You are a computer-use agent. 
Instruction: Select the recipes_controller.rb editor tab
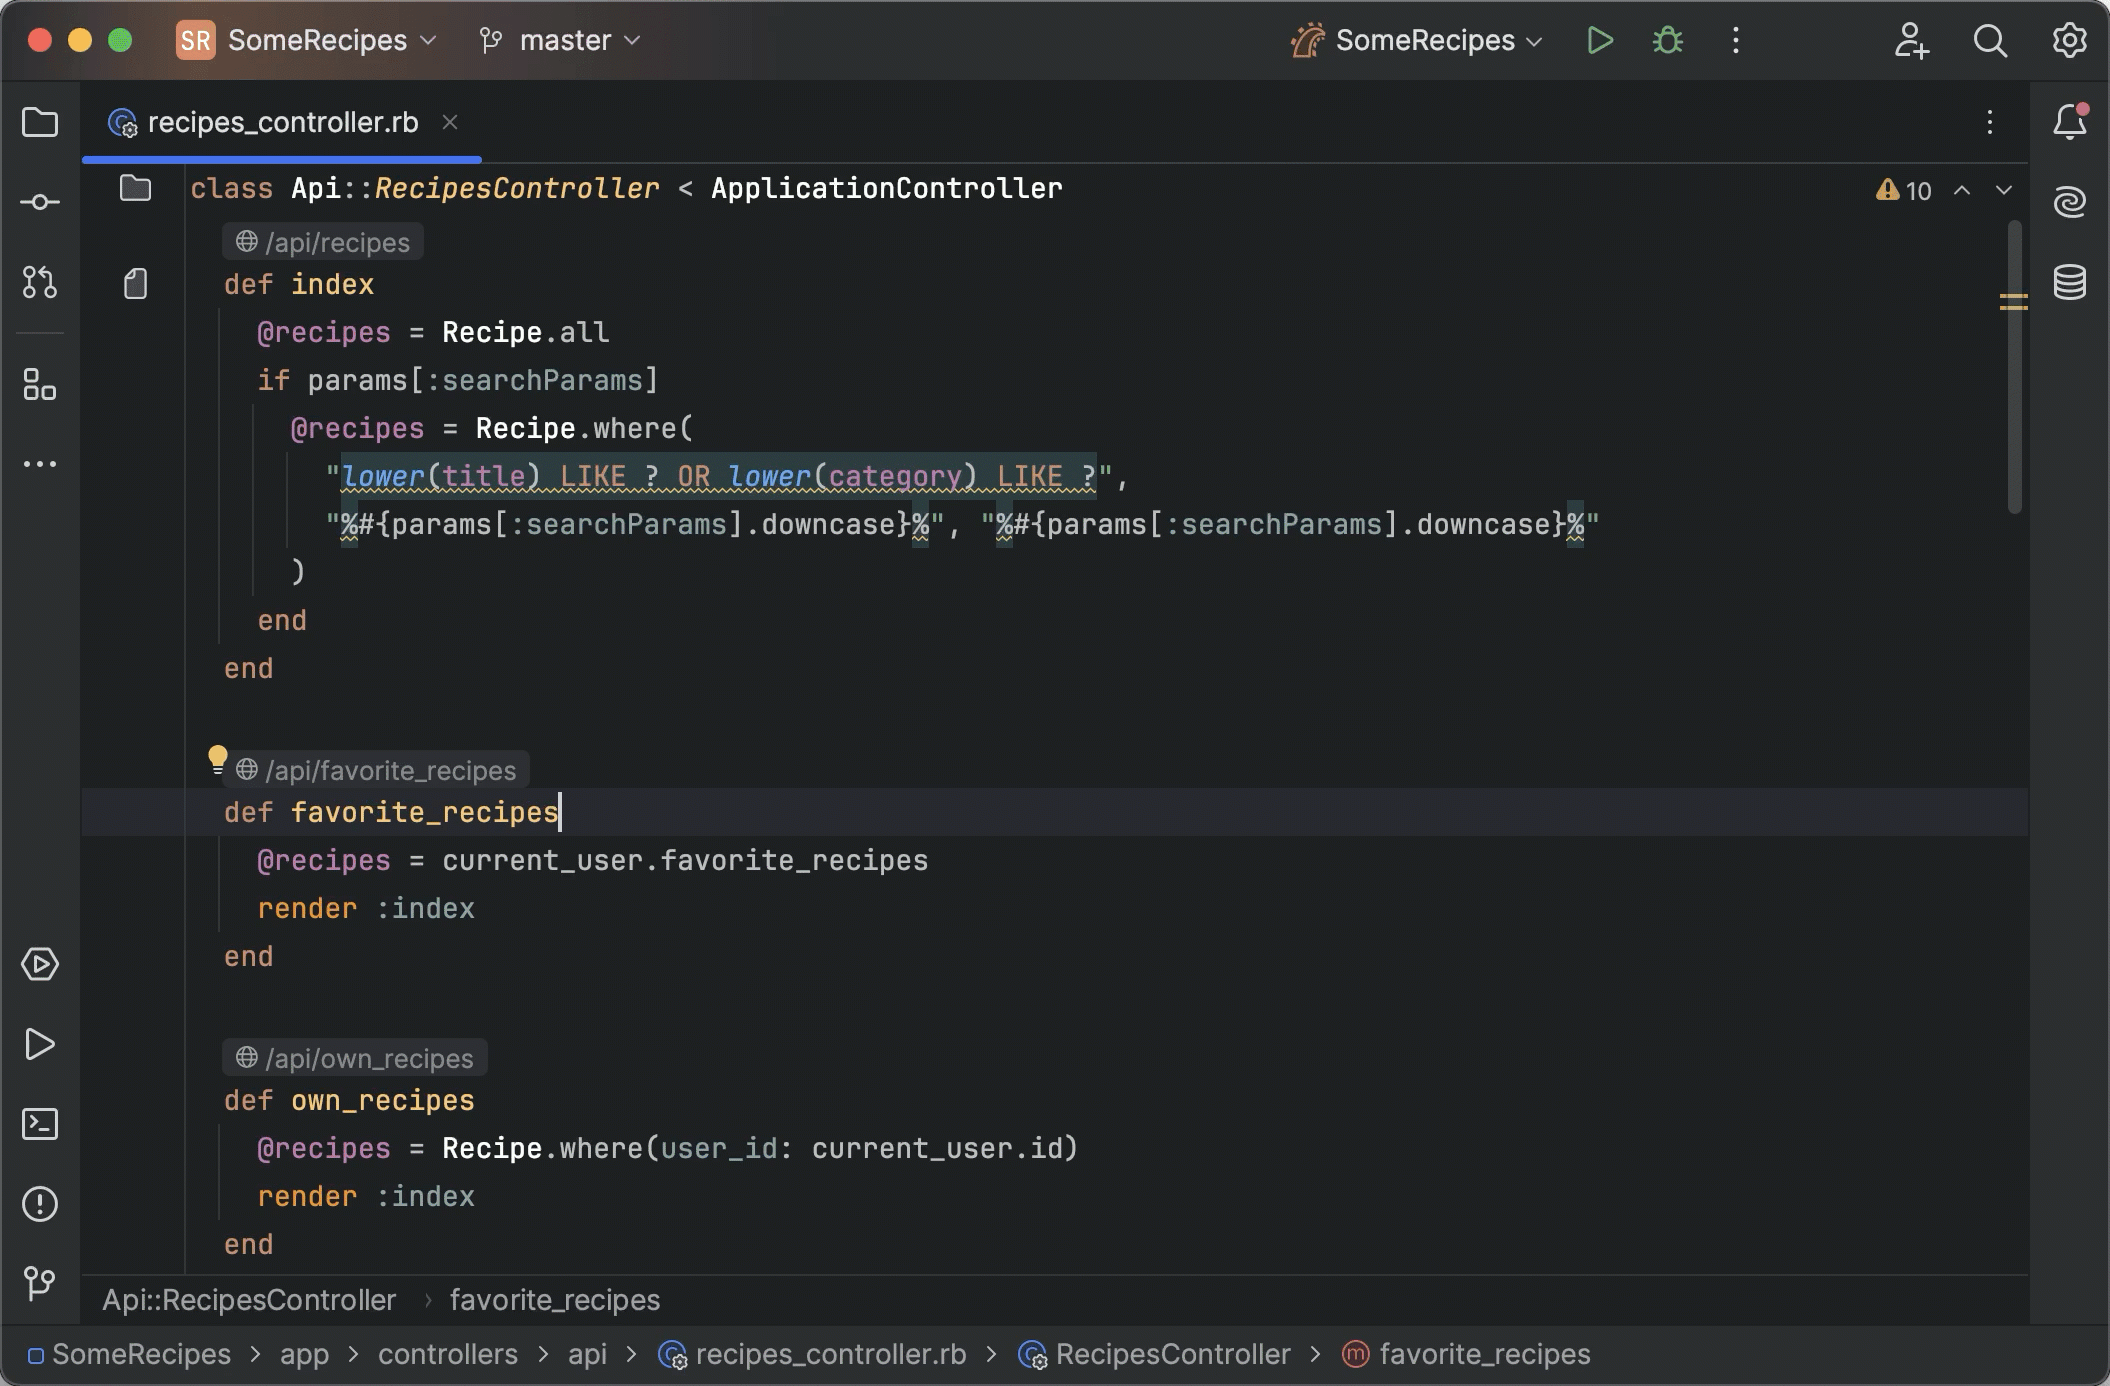(282, 123)
